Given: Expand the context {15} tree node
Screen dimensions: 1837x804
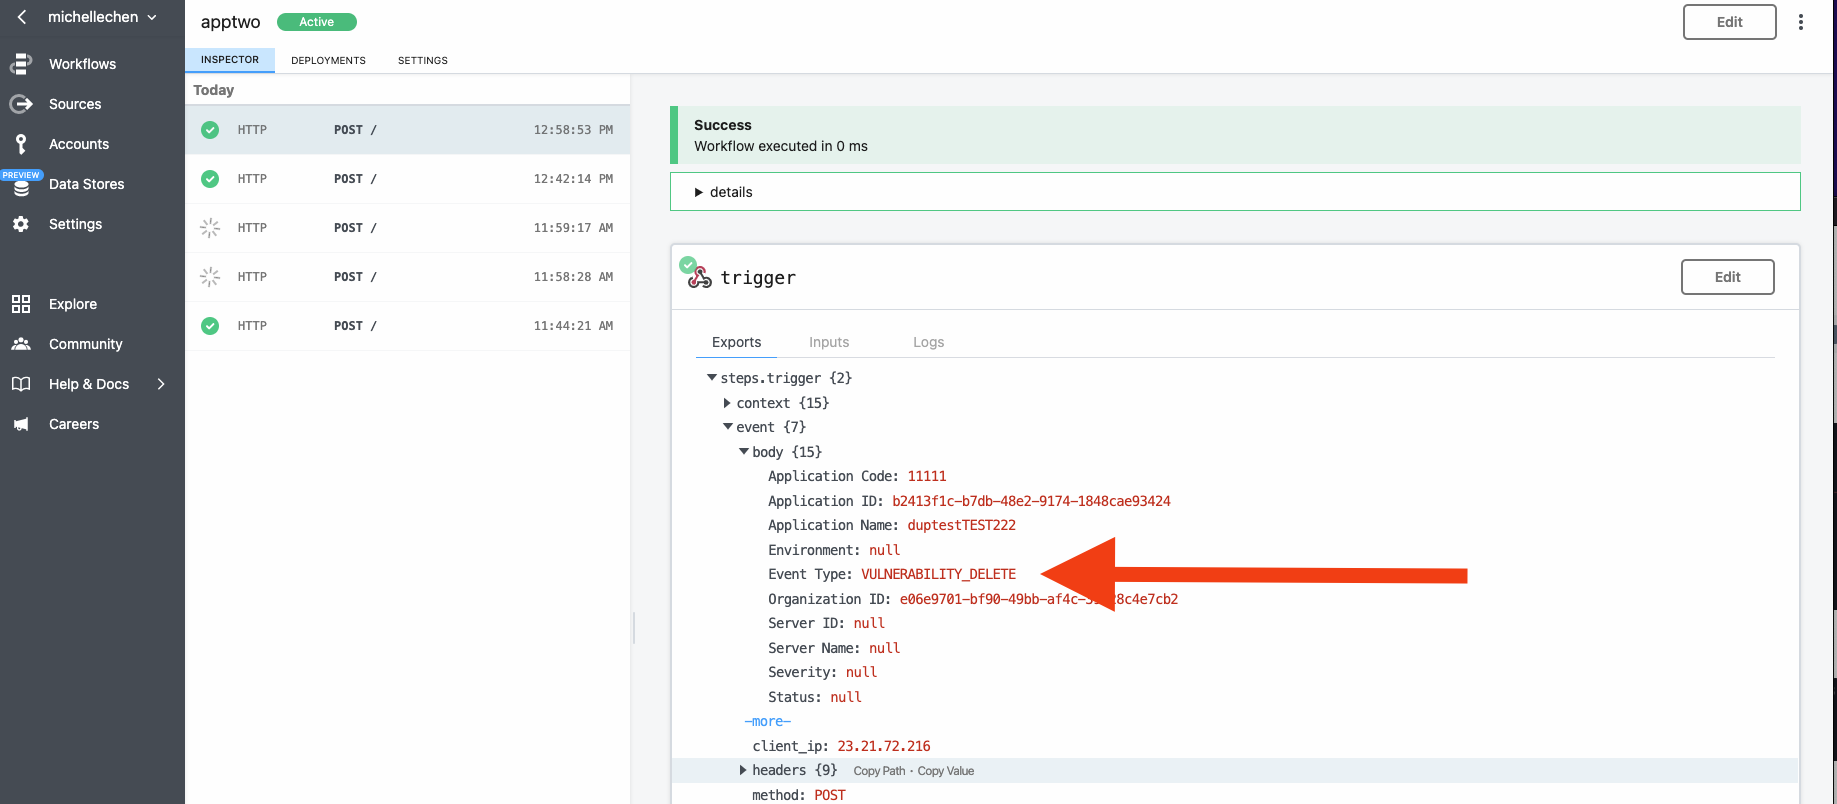Looking at the screenshot, I should pyautogui.click(x=727, y=403).
